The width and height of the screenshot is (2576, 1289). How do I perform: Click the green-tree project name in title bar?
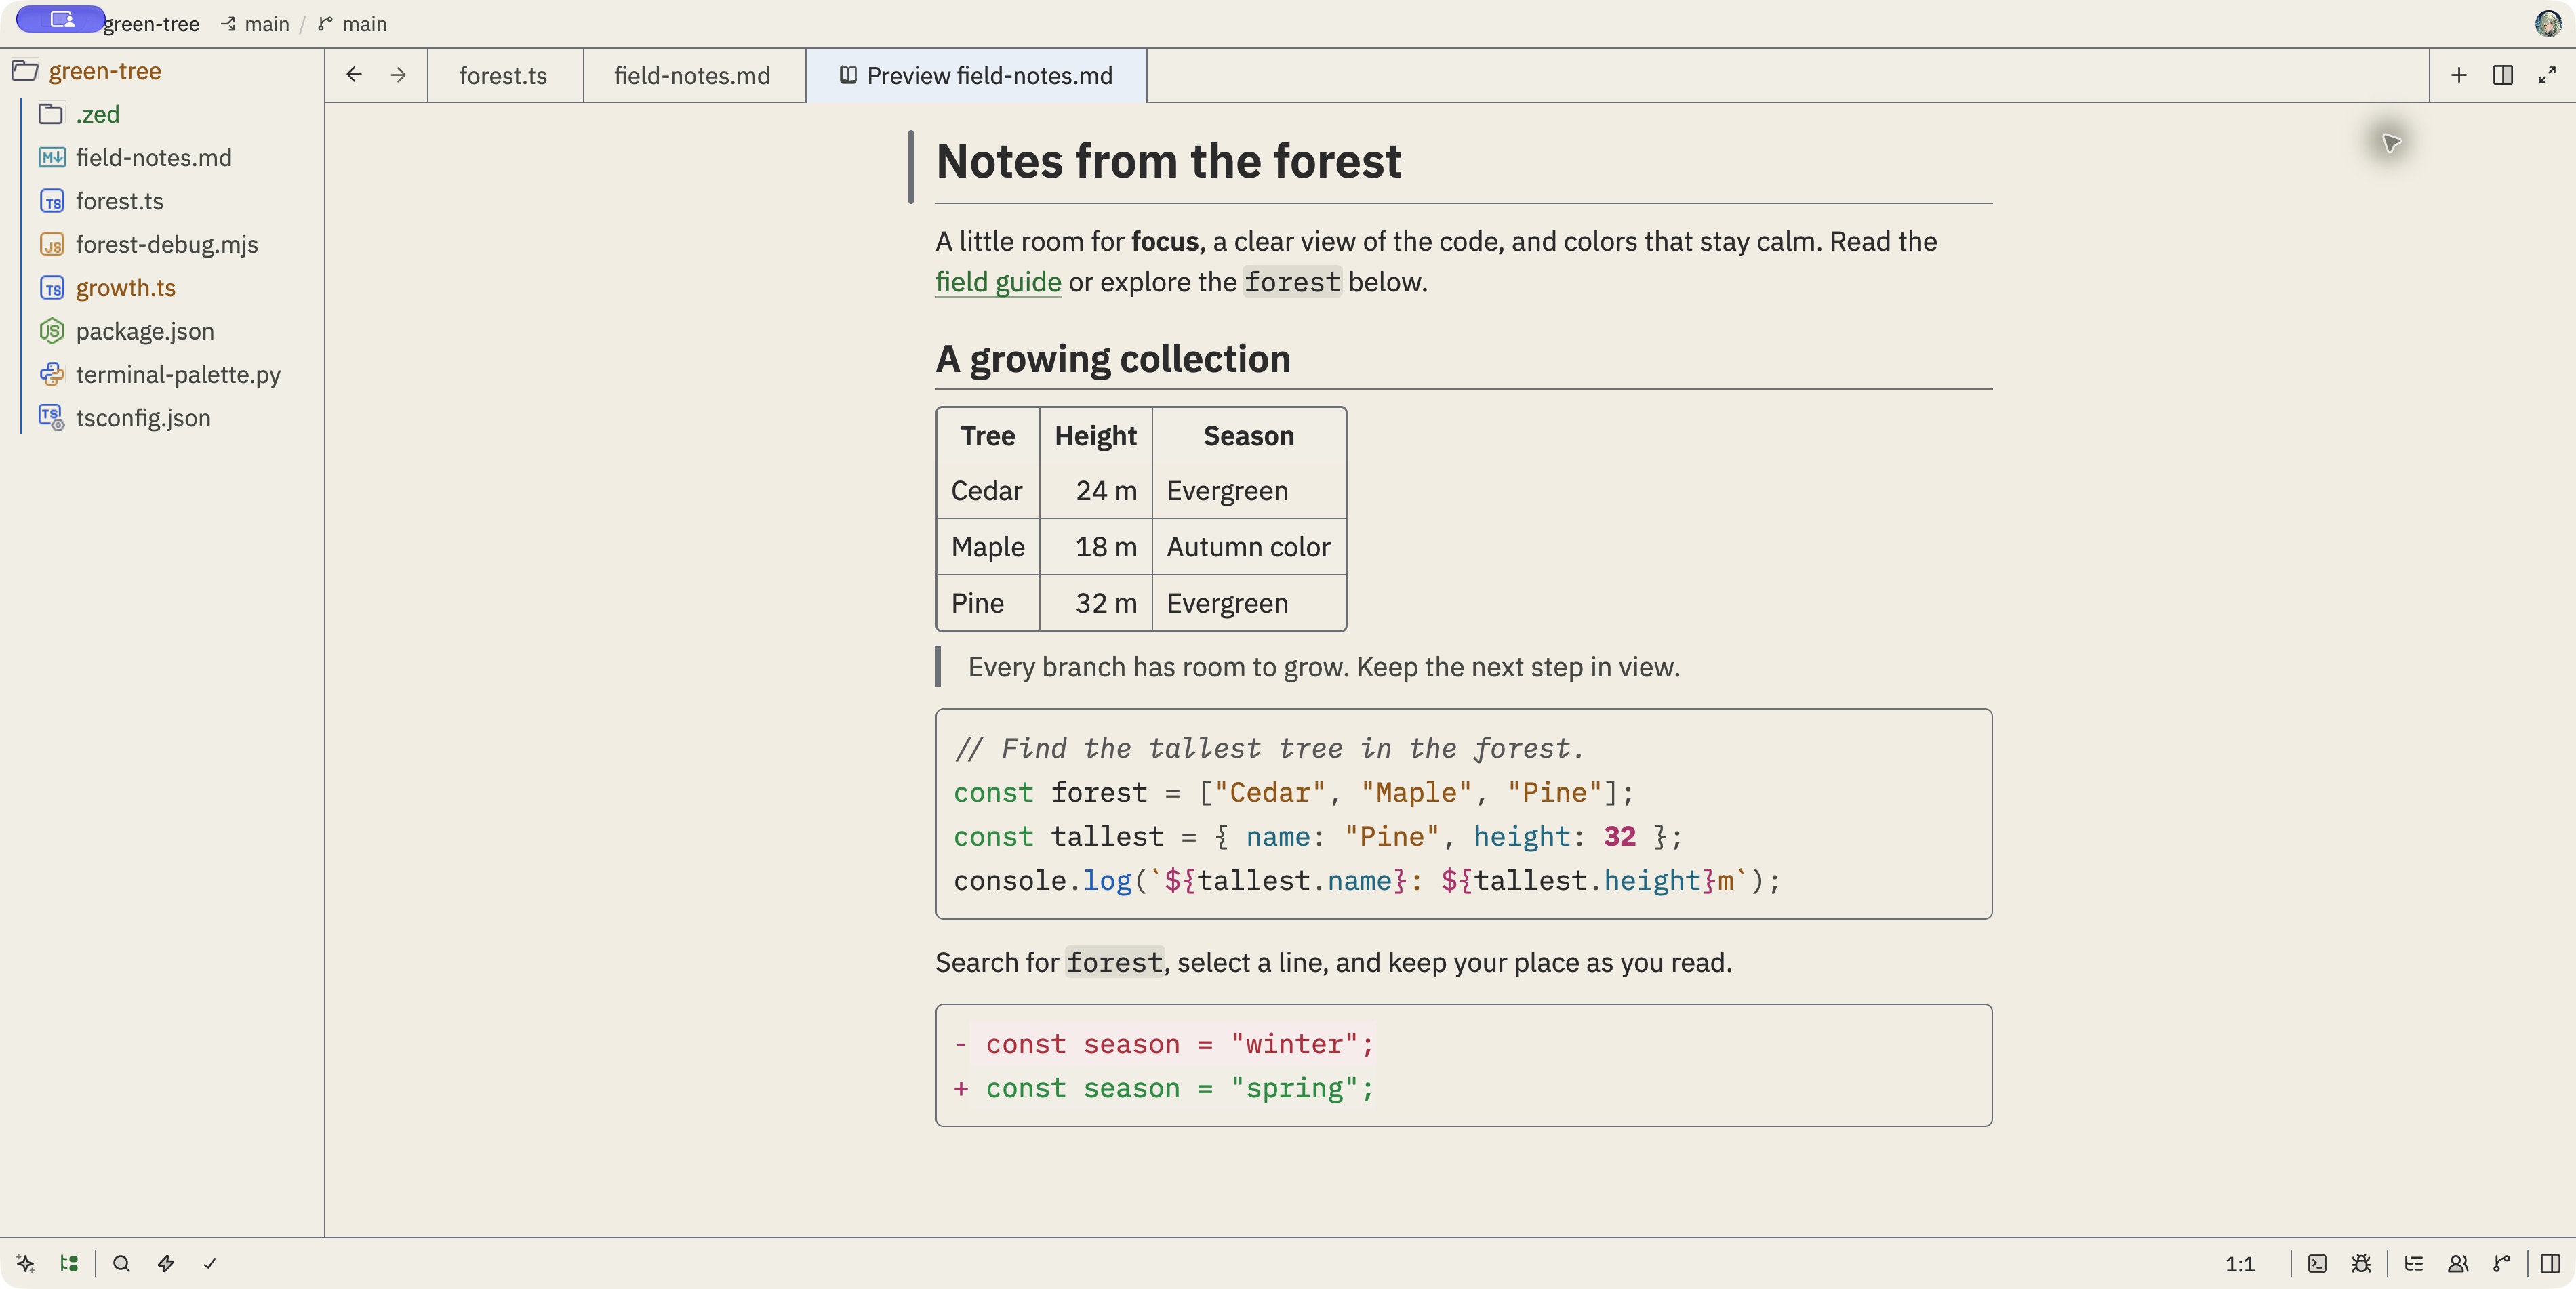[x=151, y=24]
